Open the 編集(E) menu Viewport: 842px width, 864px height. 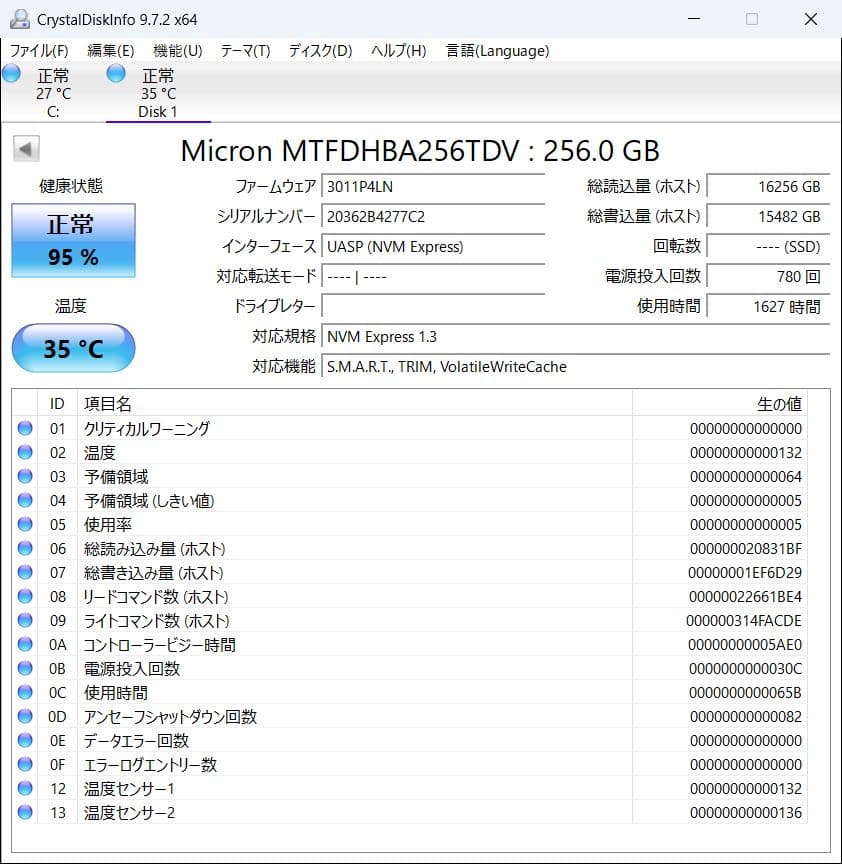[x=111, y=51]
